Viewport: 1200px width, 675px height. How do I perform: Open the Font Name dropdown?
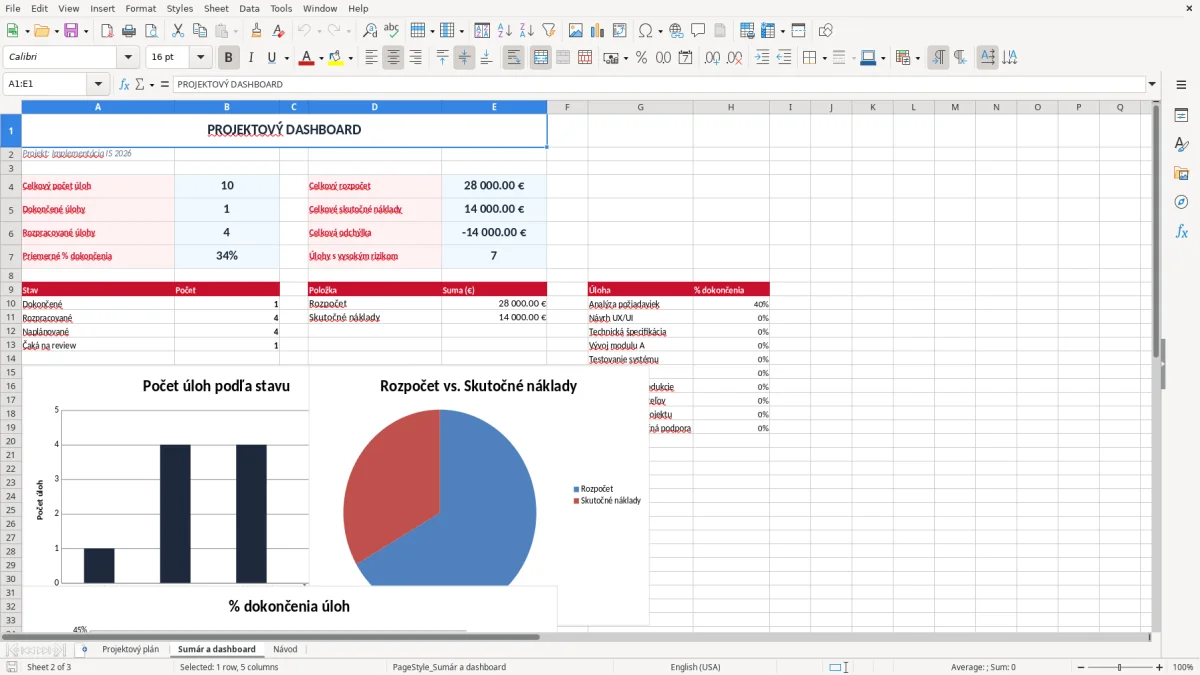coord(128,58)
